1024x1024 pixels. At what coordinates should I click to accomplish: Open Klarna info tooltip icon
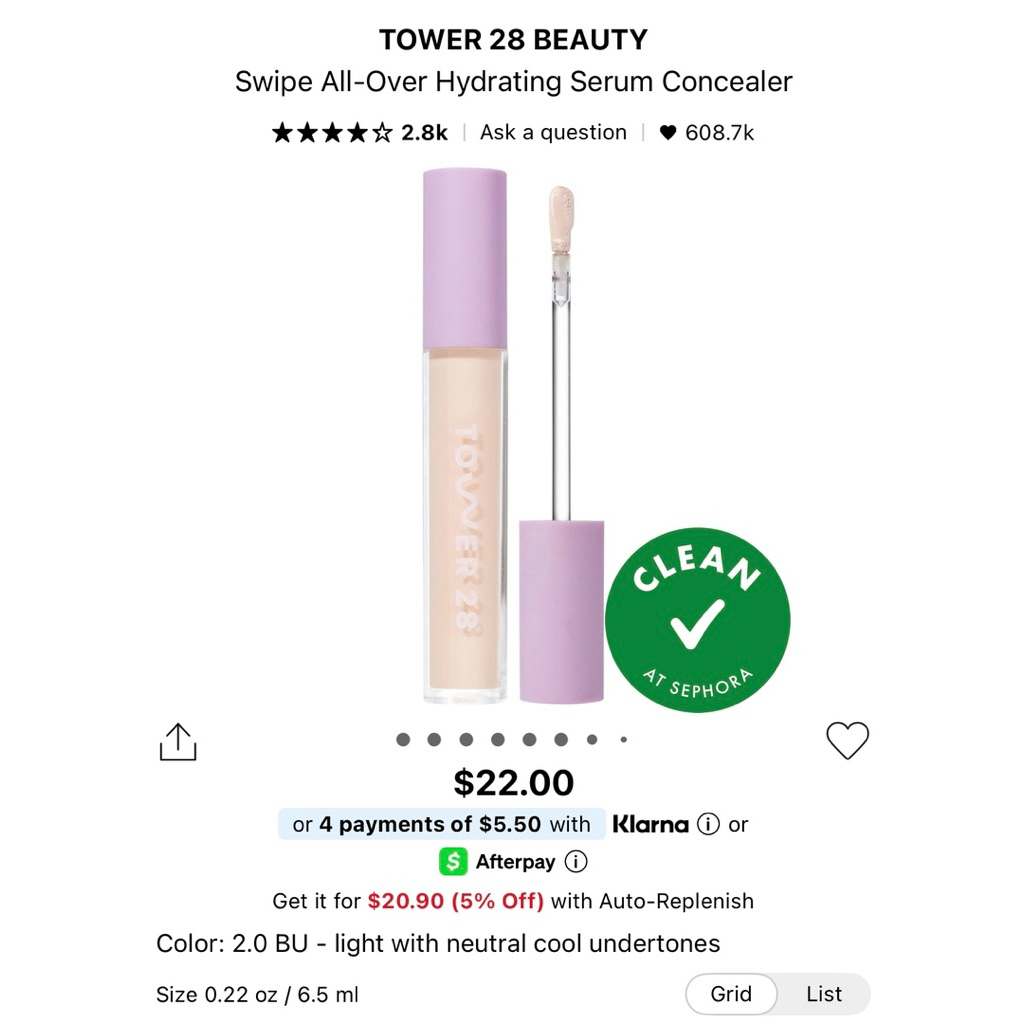click(710, 824)
